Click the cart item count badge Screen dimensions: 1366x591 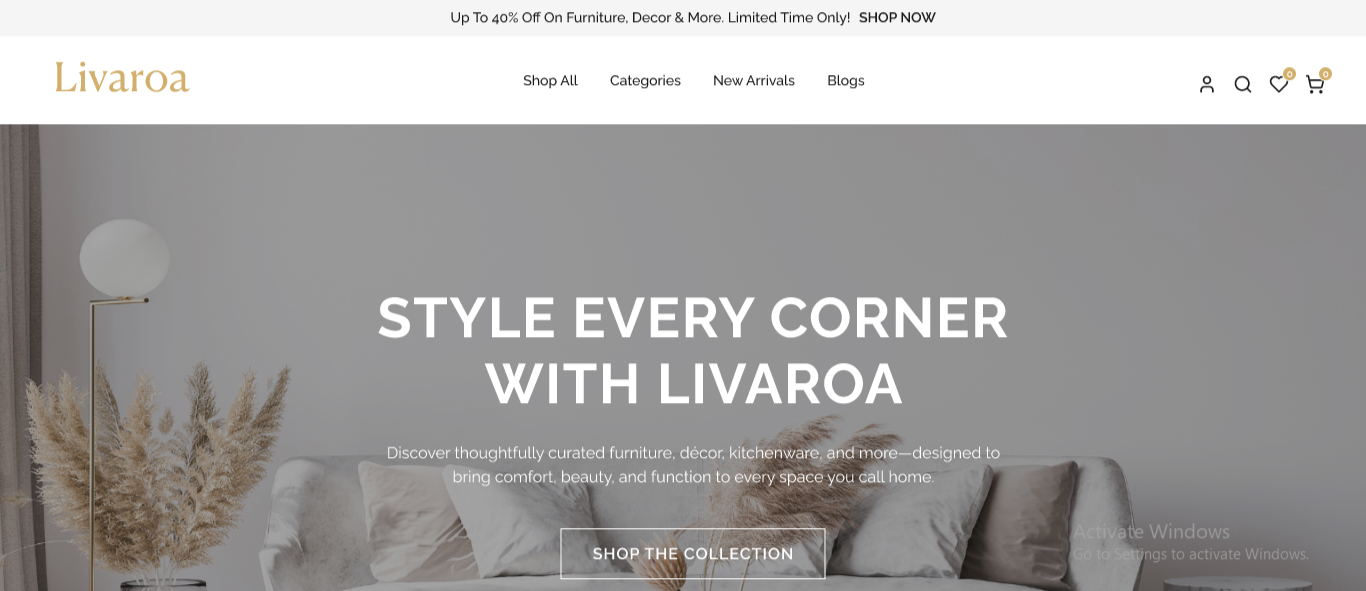tap(1325, 74)
